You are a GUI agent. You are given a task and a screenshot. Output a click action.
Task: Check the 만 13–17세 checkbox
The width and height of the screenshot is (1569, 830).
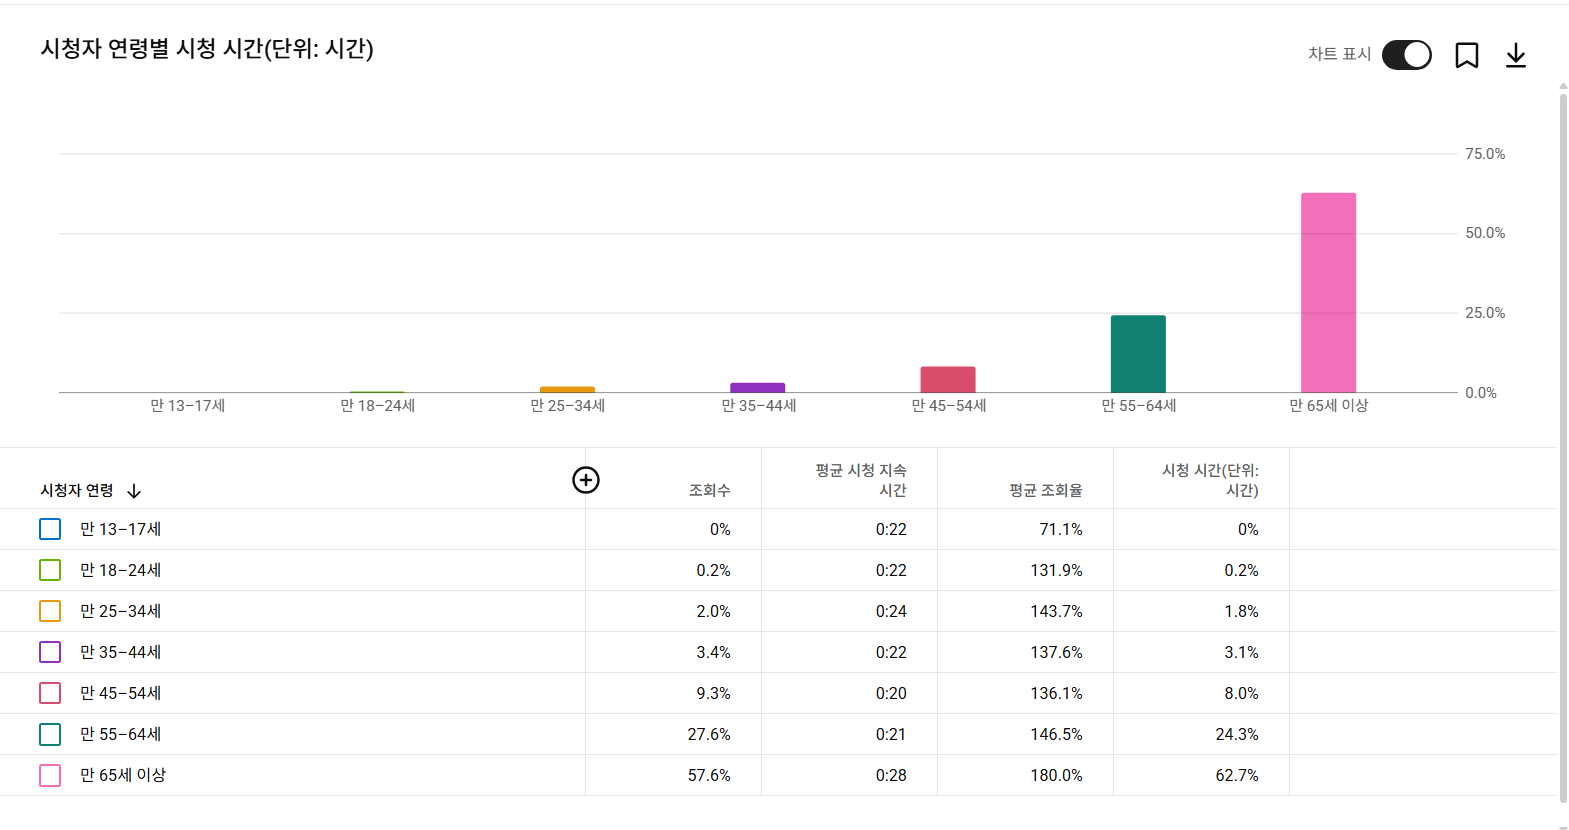pos(50,529)
